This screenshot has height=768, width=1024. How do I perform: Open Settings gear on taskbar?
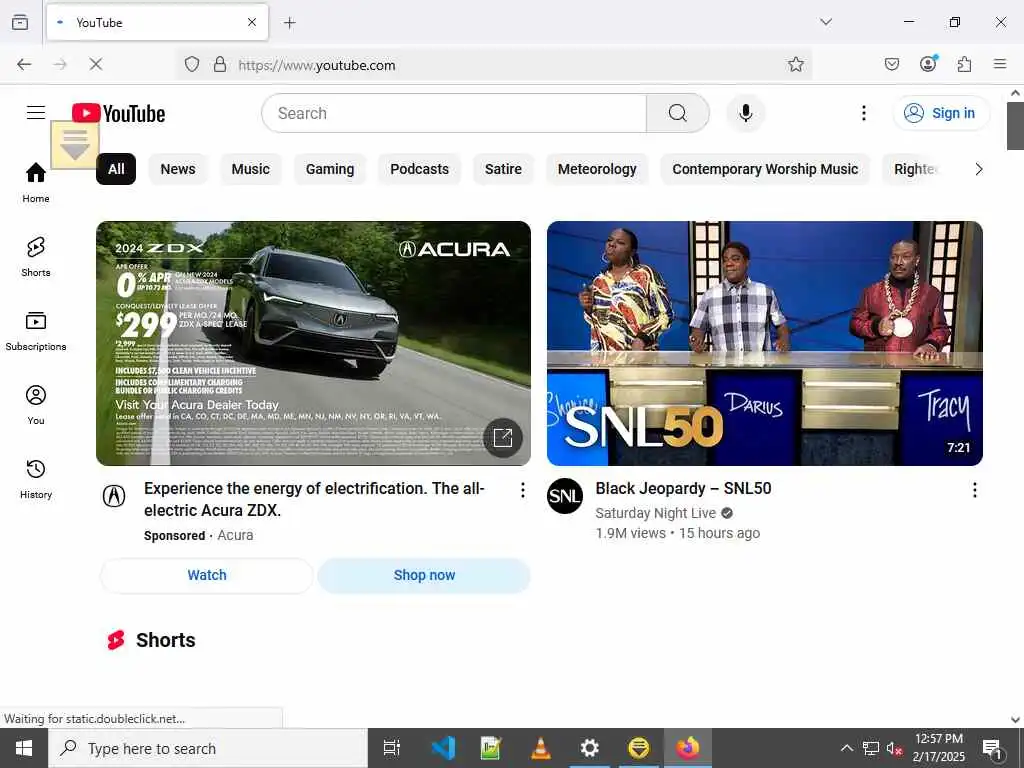point(590,748)
